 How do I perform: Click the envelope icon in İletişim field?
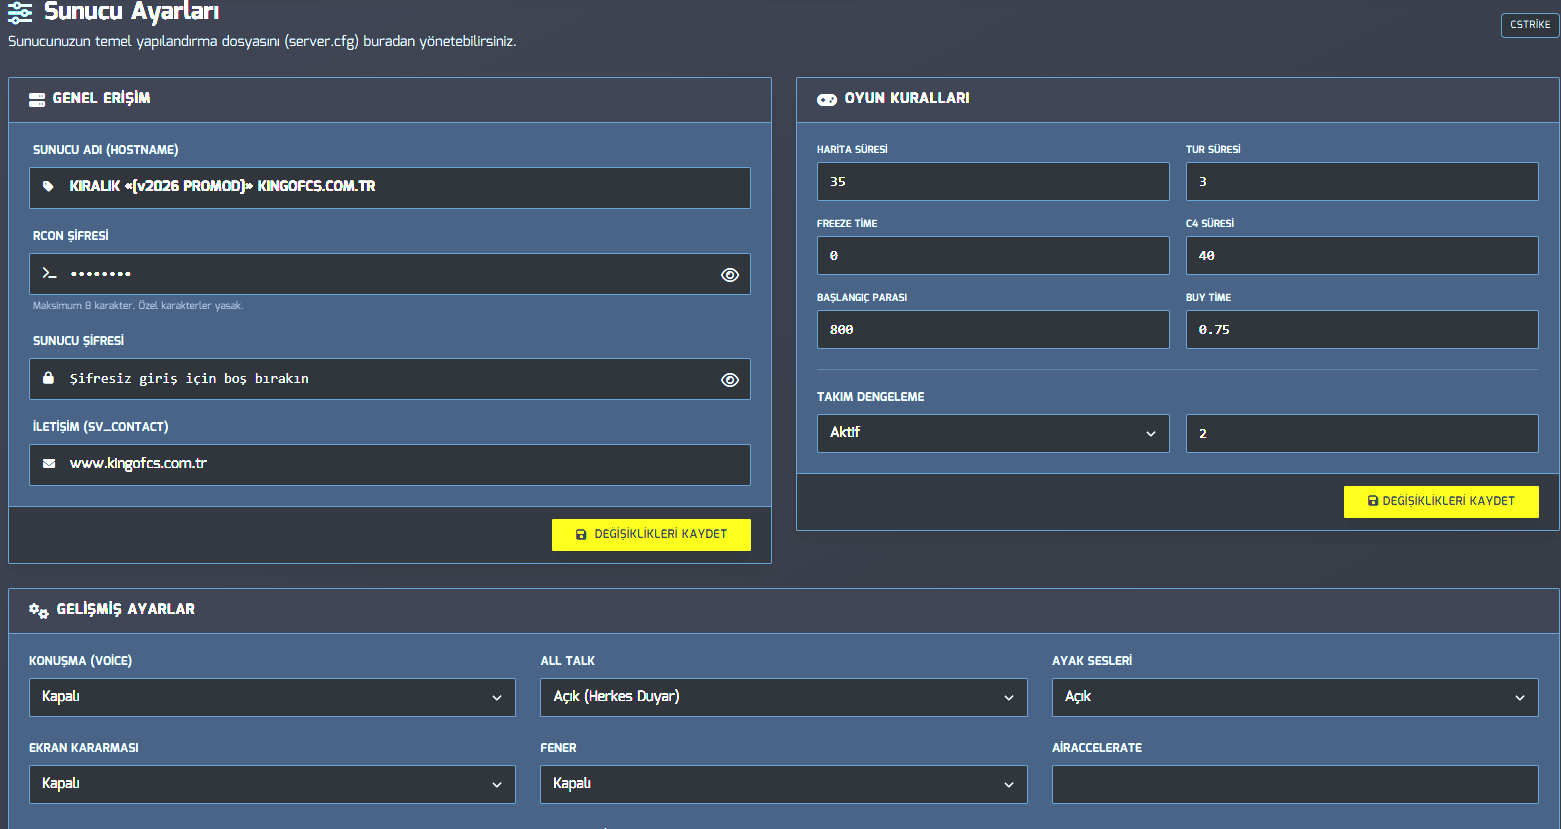pyautogui.click(x=49, y=464)
